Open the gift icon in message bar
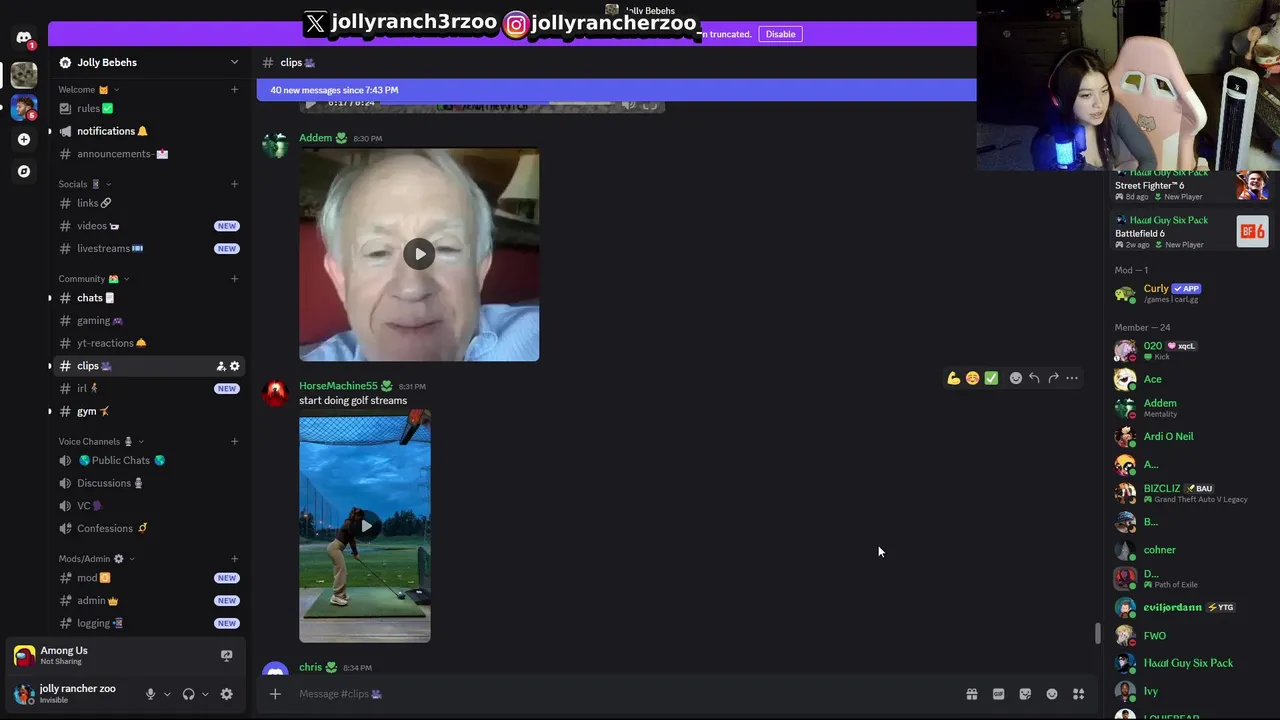 tap(971, 694)
